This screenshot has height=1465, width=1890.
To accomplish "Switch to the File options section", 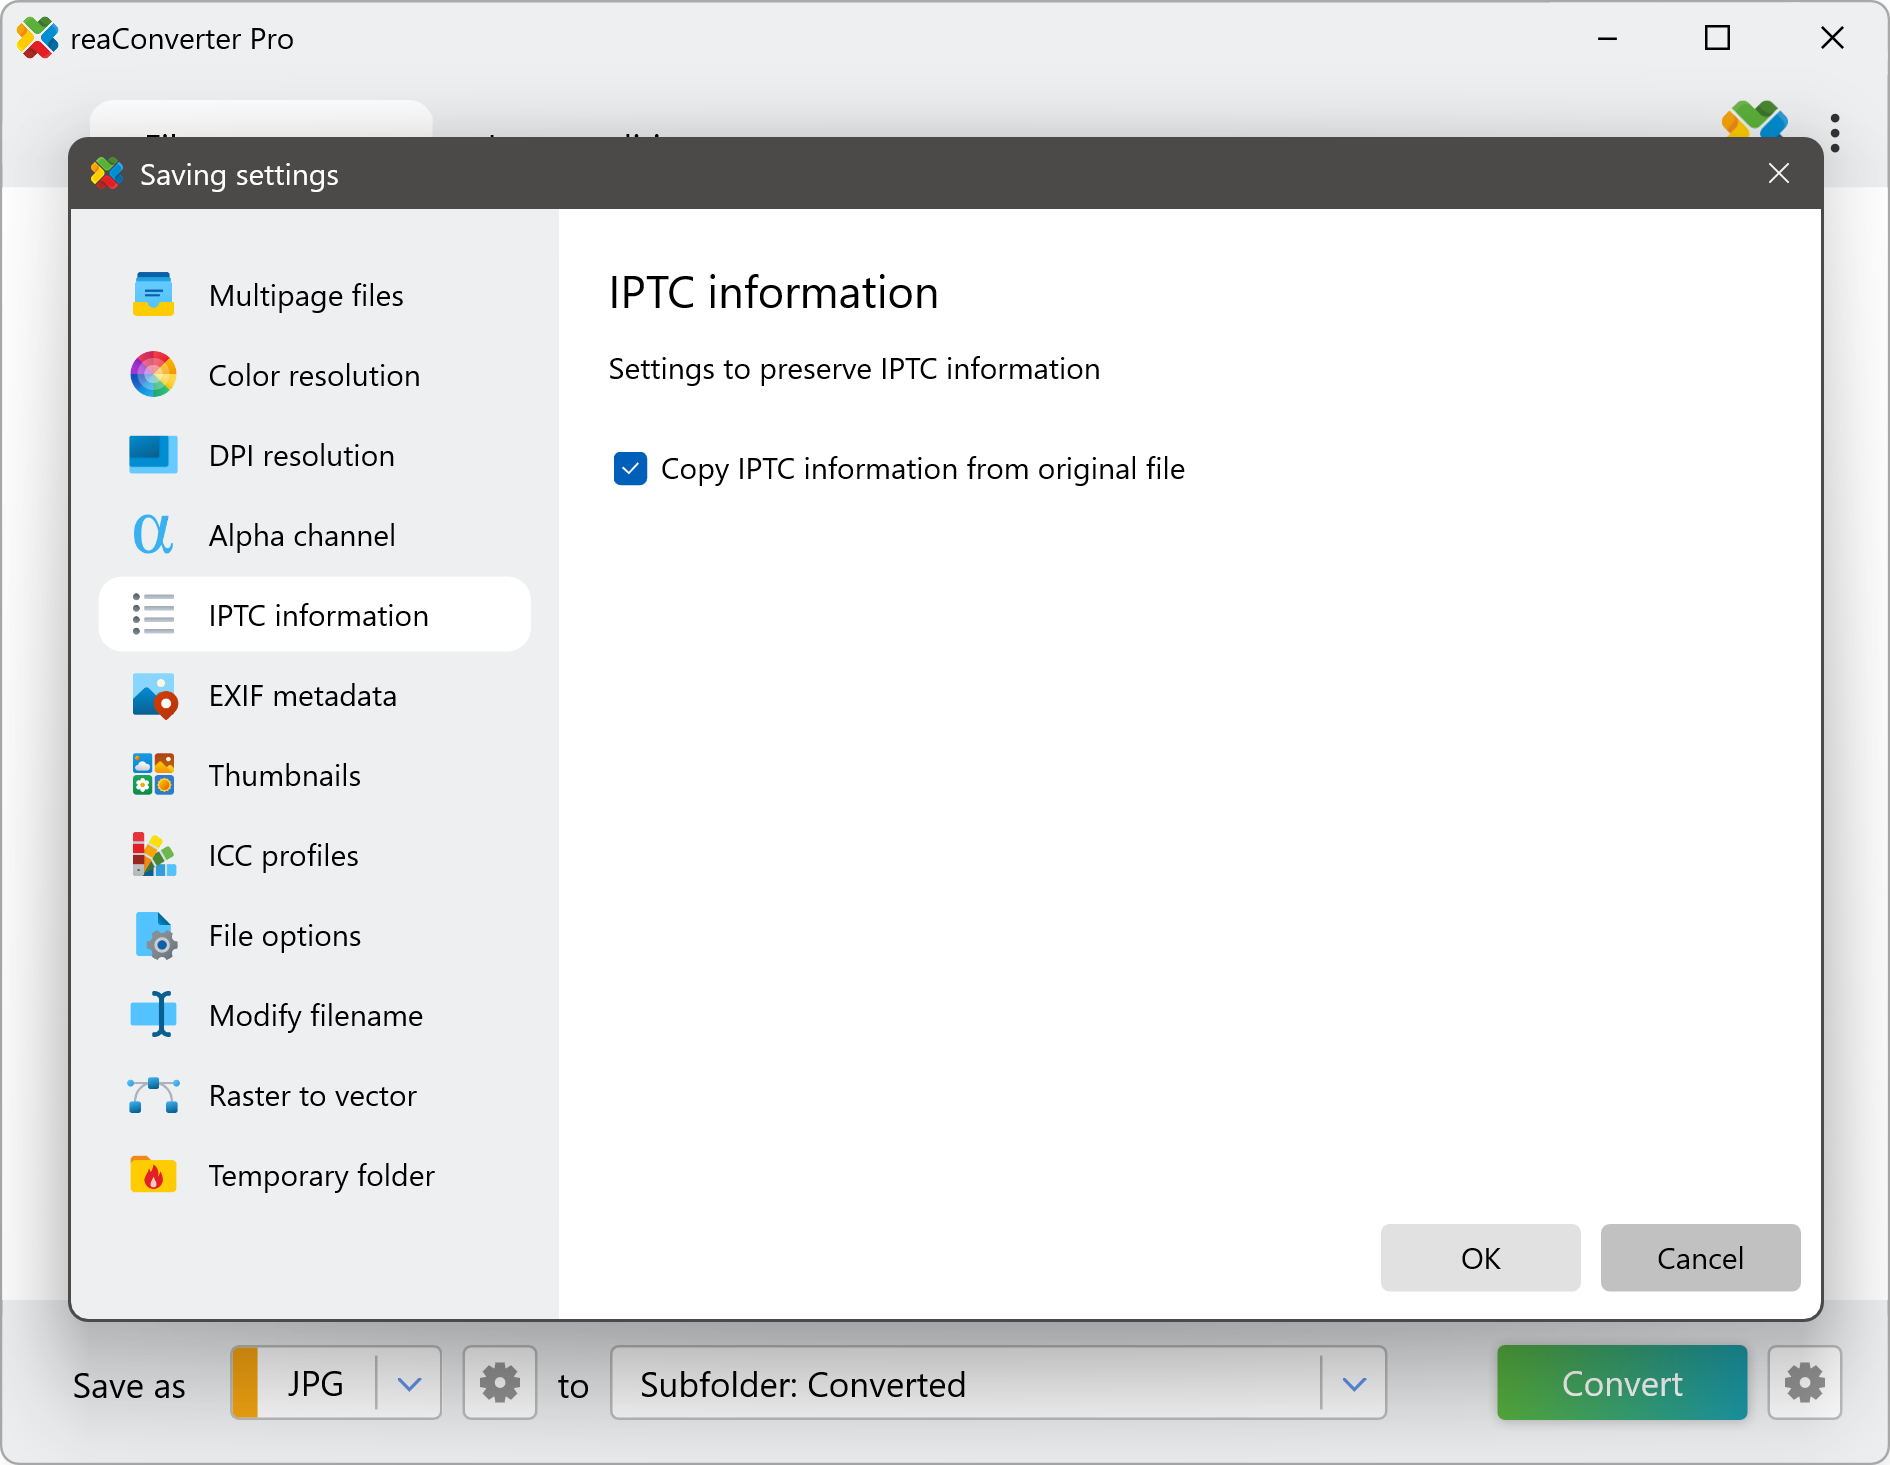I will (285, 935).
